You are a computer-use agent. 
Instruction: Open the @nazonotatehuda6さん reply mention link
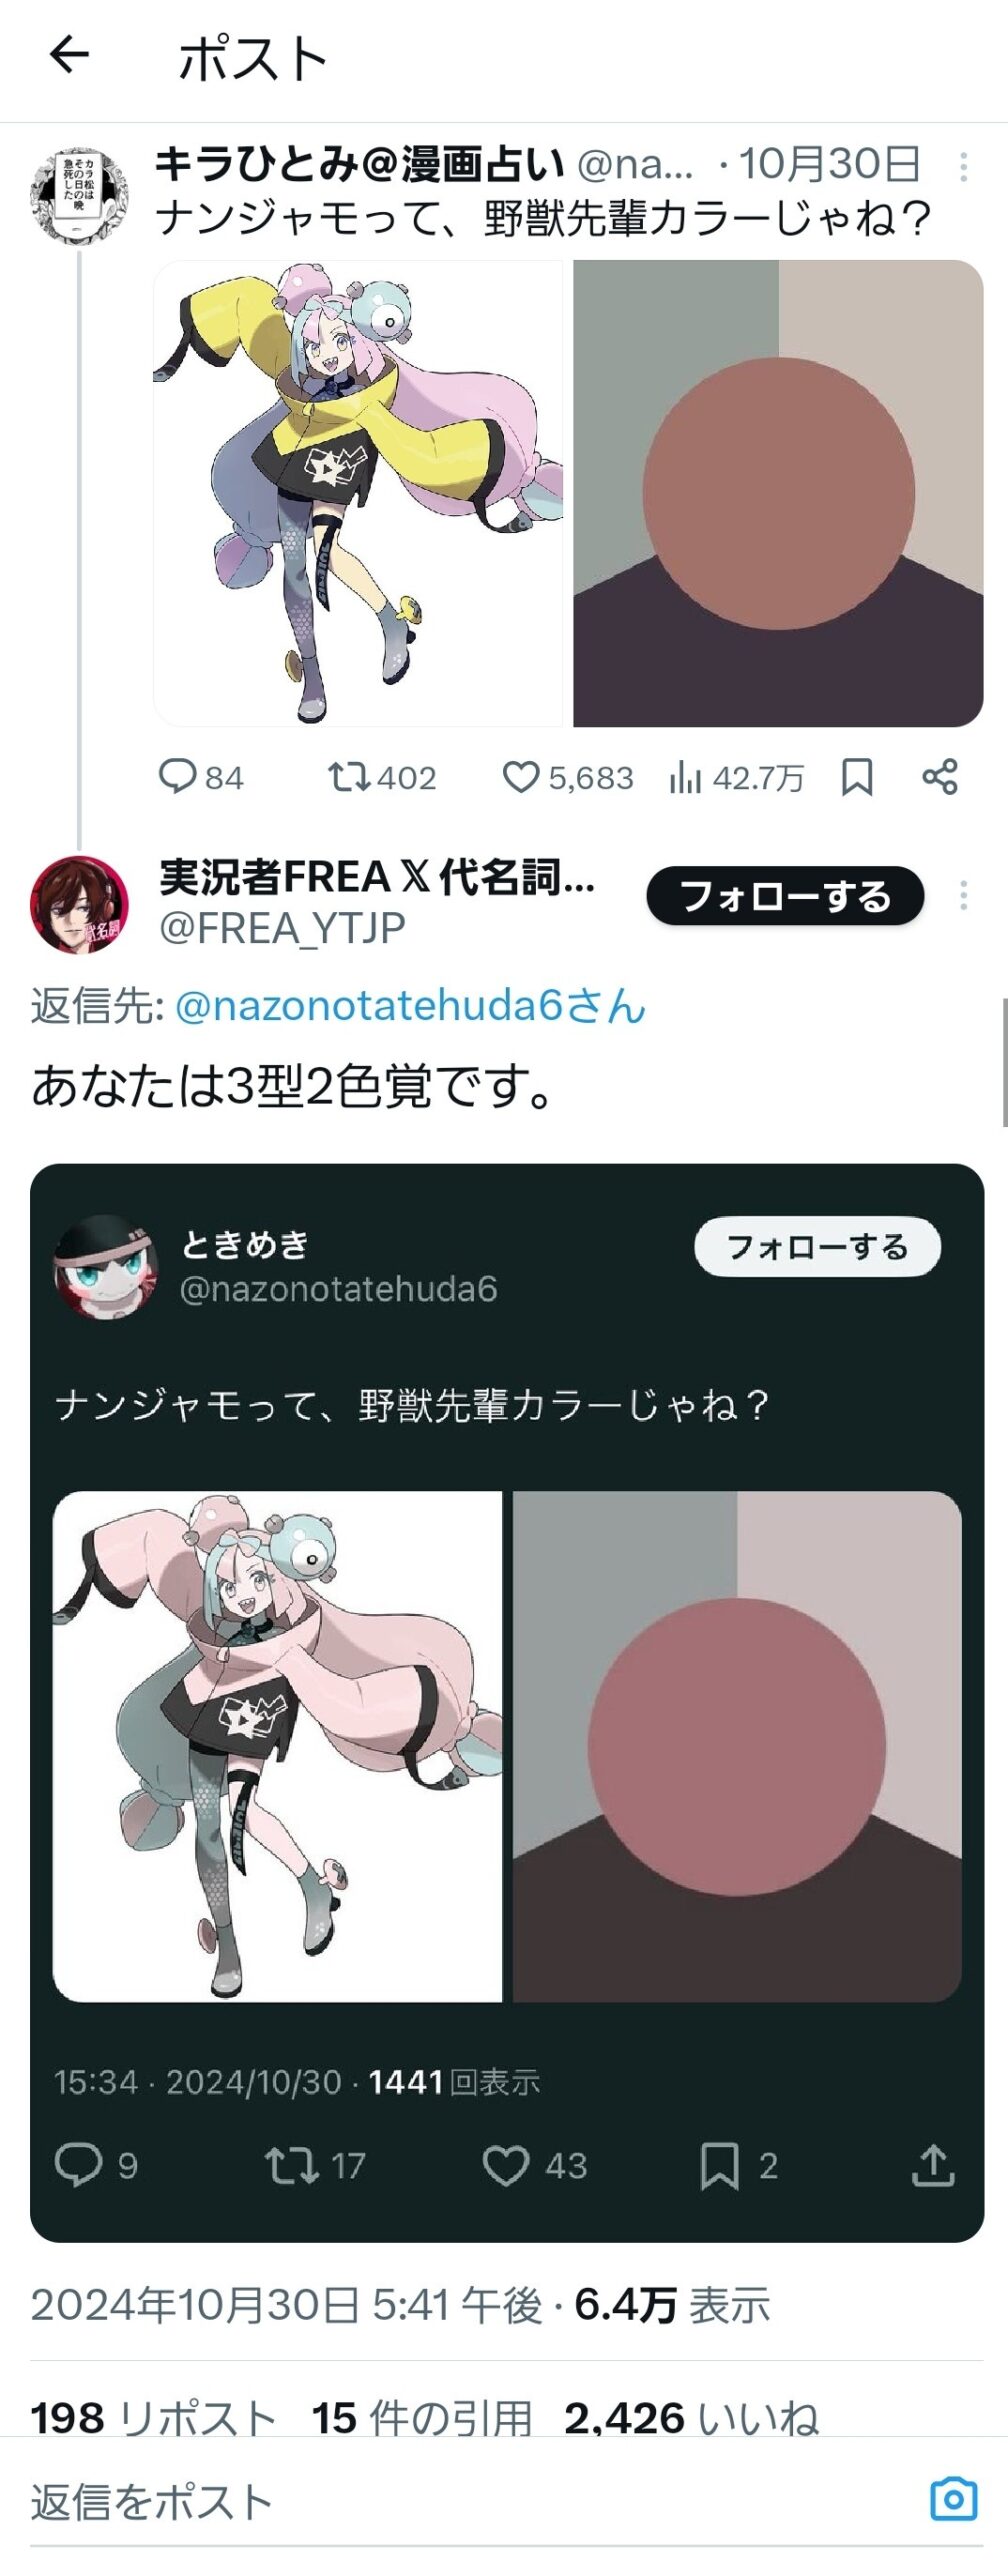(410, 1006)
